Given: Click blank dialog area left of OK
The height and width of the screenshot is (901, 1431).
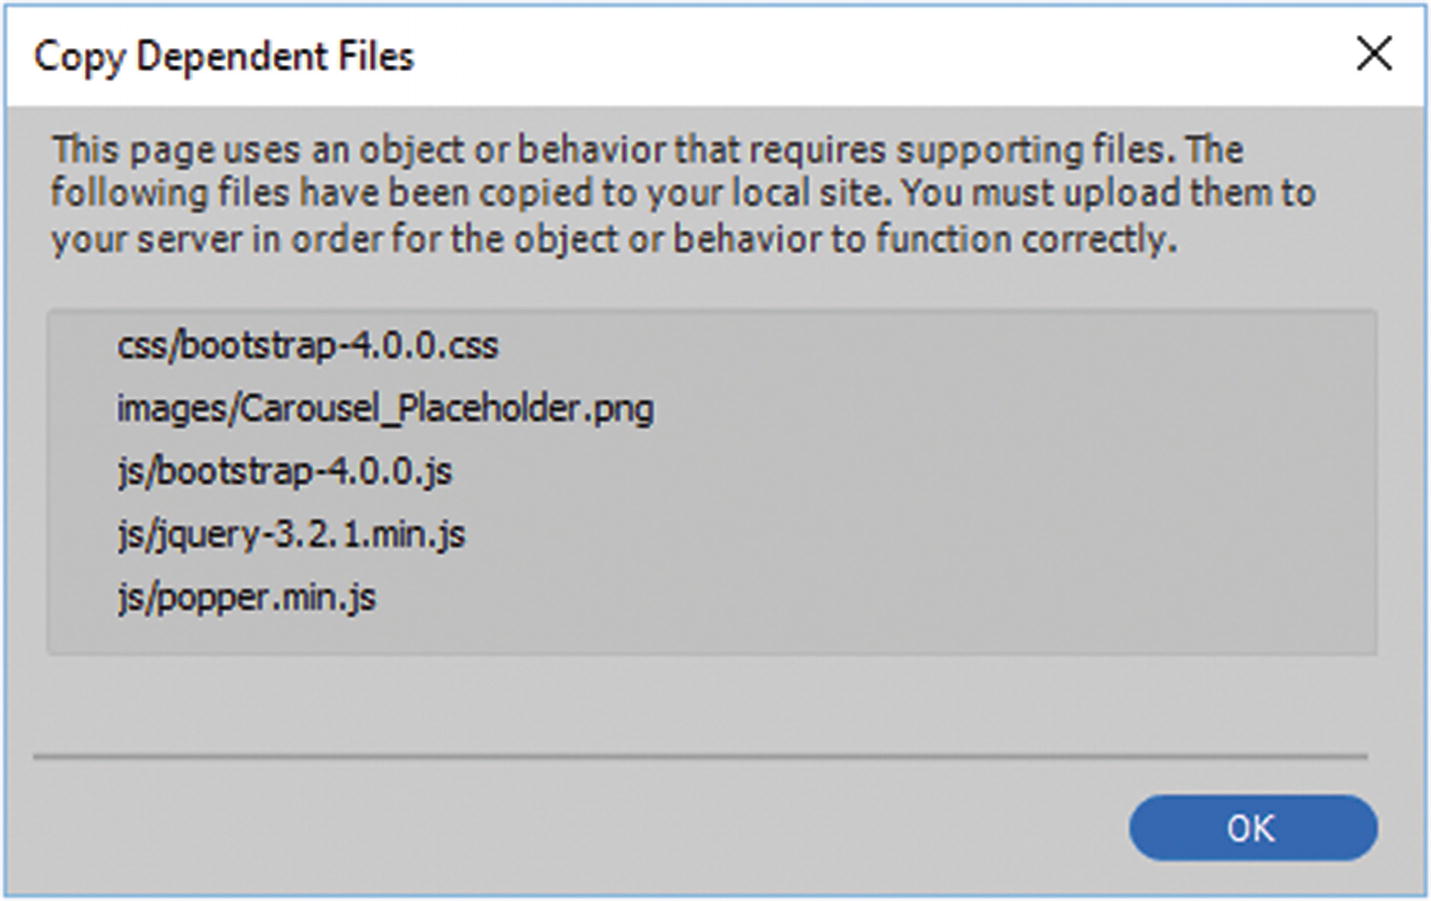Looking at the screenshot, I should pos(600,828).
